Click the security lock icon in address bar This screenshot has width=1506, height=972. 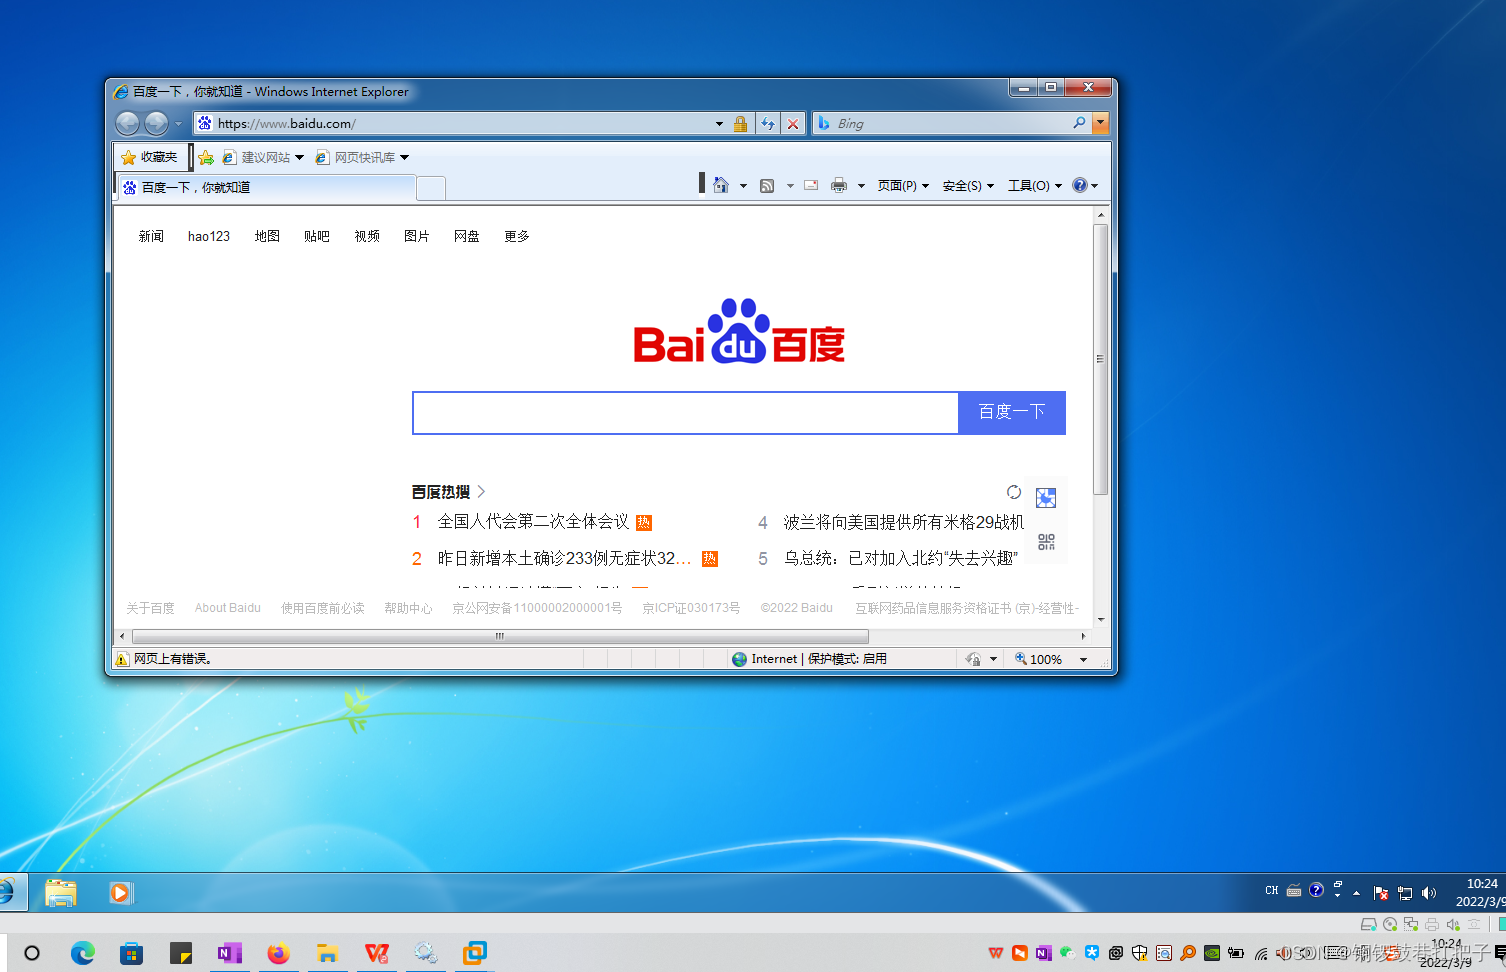tap(740, 123)
